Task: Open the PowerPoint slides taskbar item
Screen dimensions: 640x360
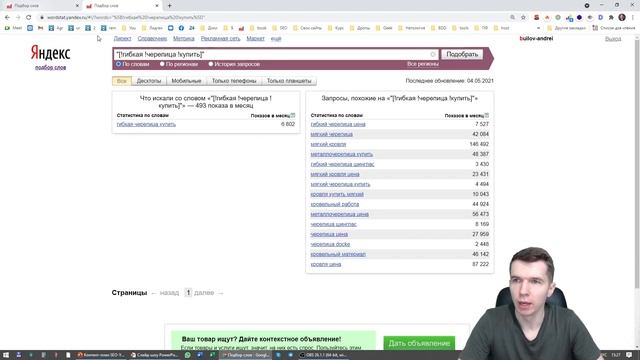Action: point(154,355)
